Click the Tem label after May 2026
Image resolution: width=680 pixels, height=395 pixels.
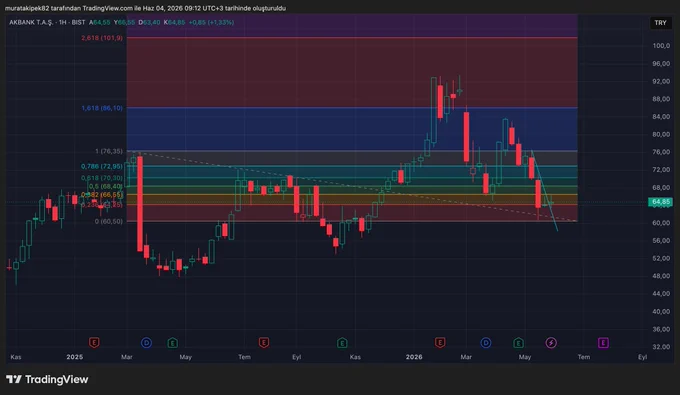pyautogui.click(x=584, y=357)
